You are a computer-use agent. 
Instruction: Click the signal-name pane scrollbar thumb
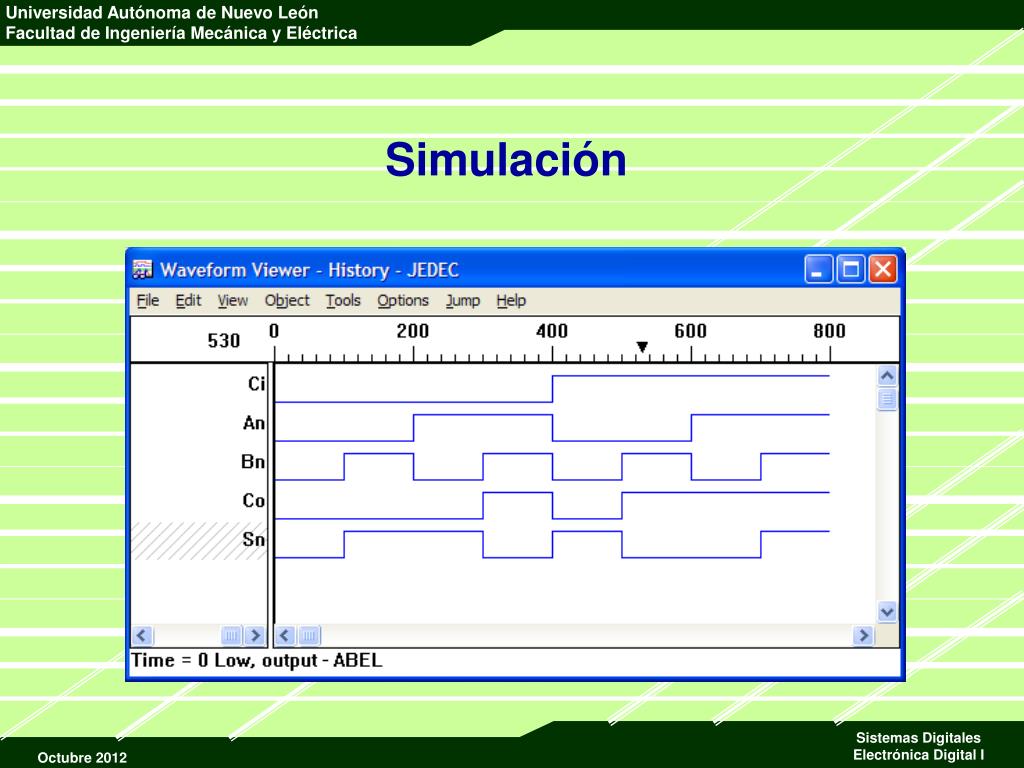232,635
